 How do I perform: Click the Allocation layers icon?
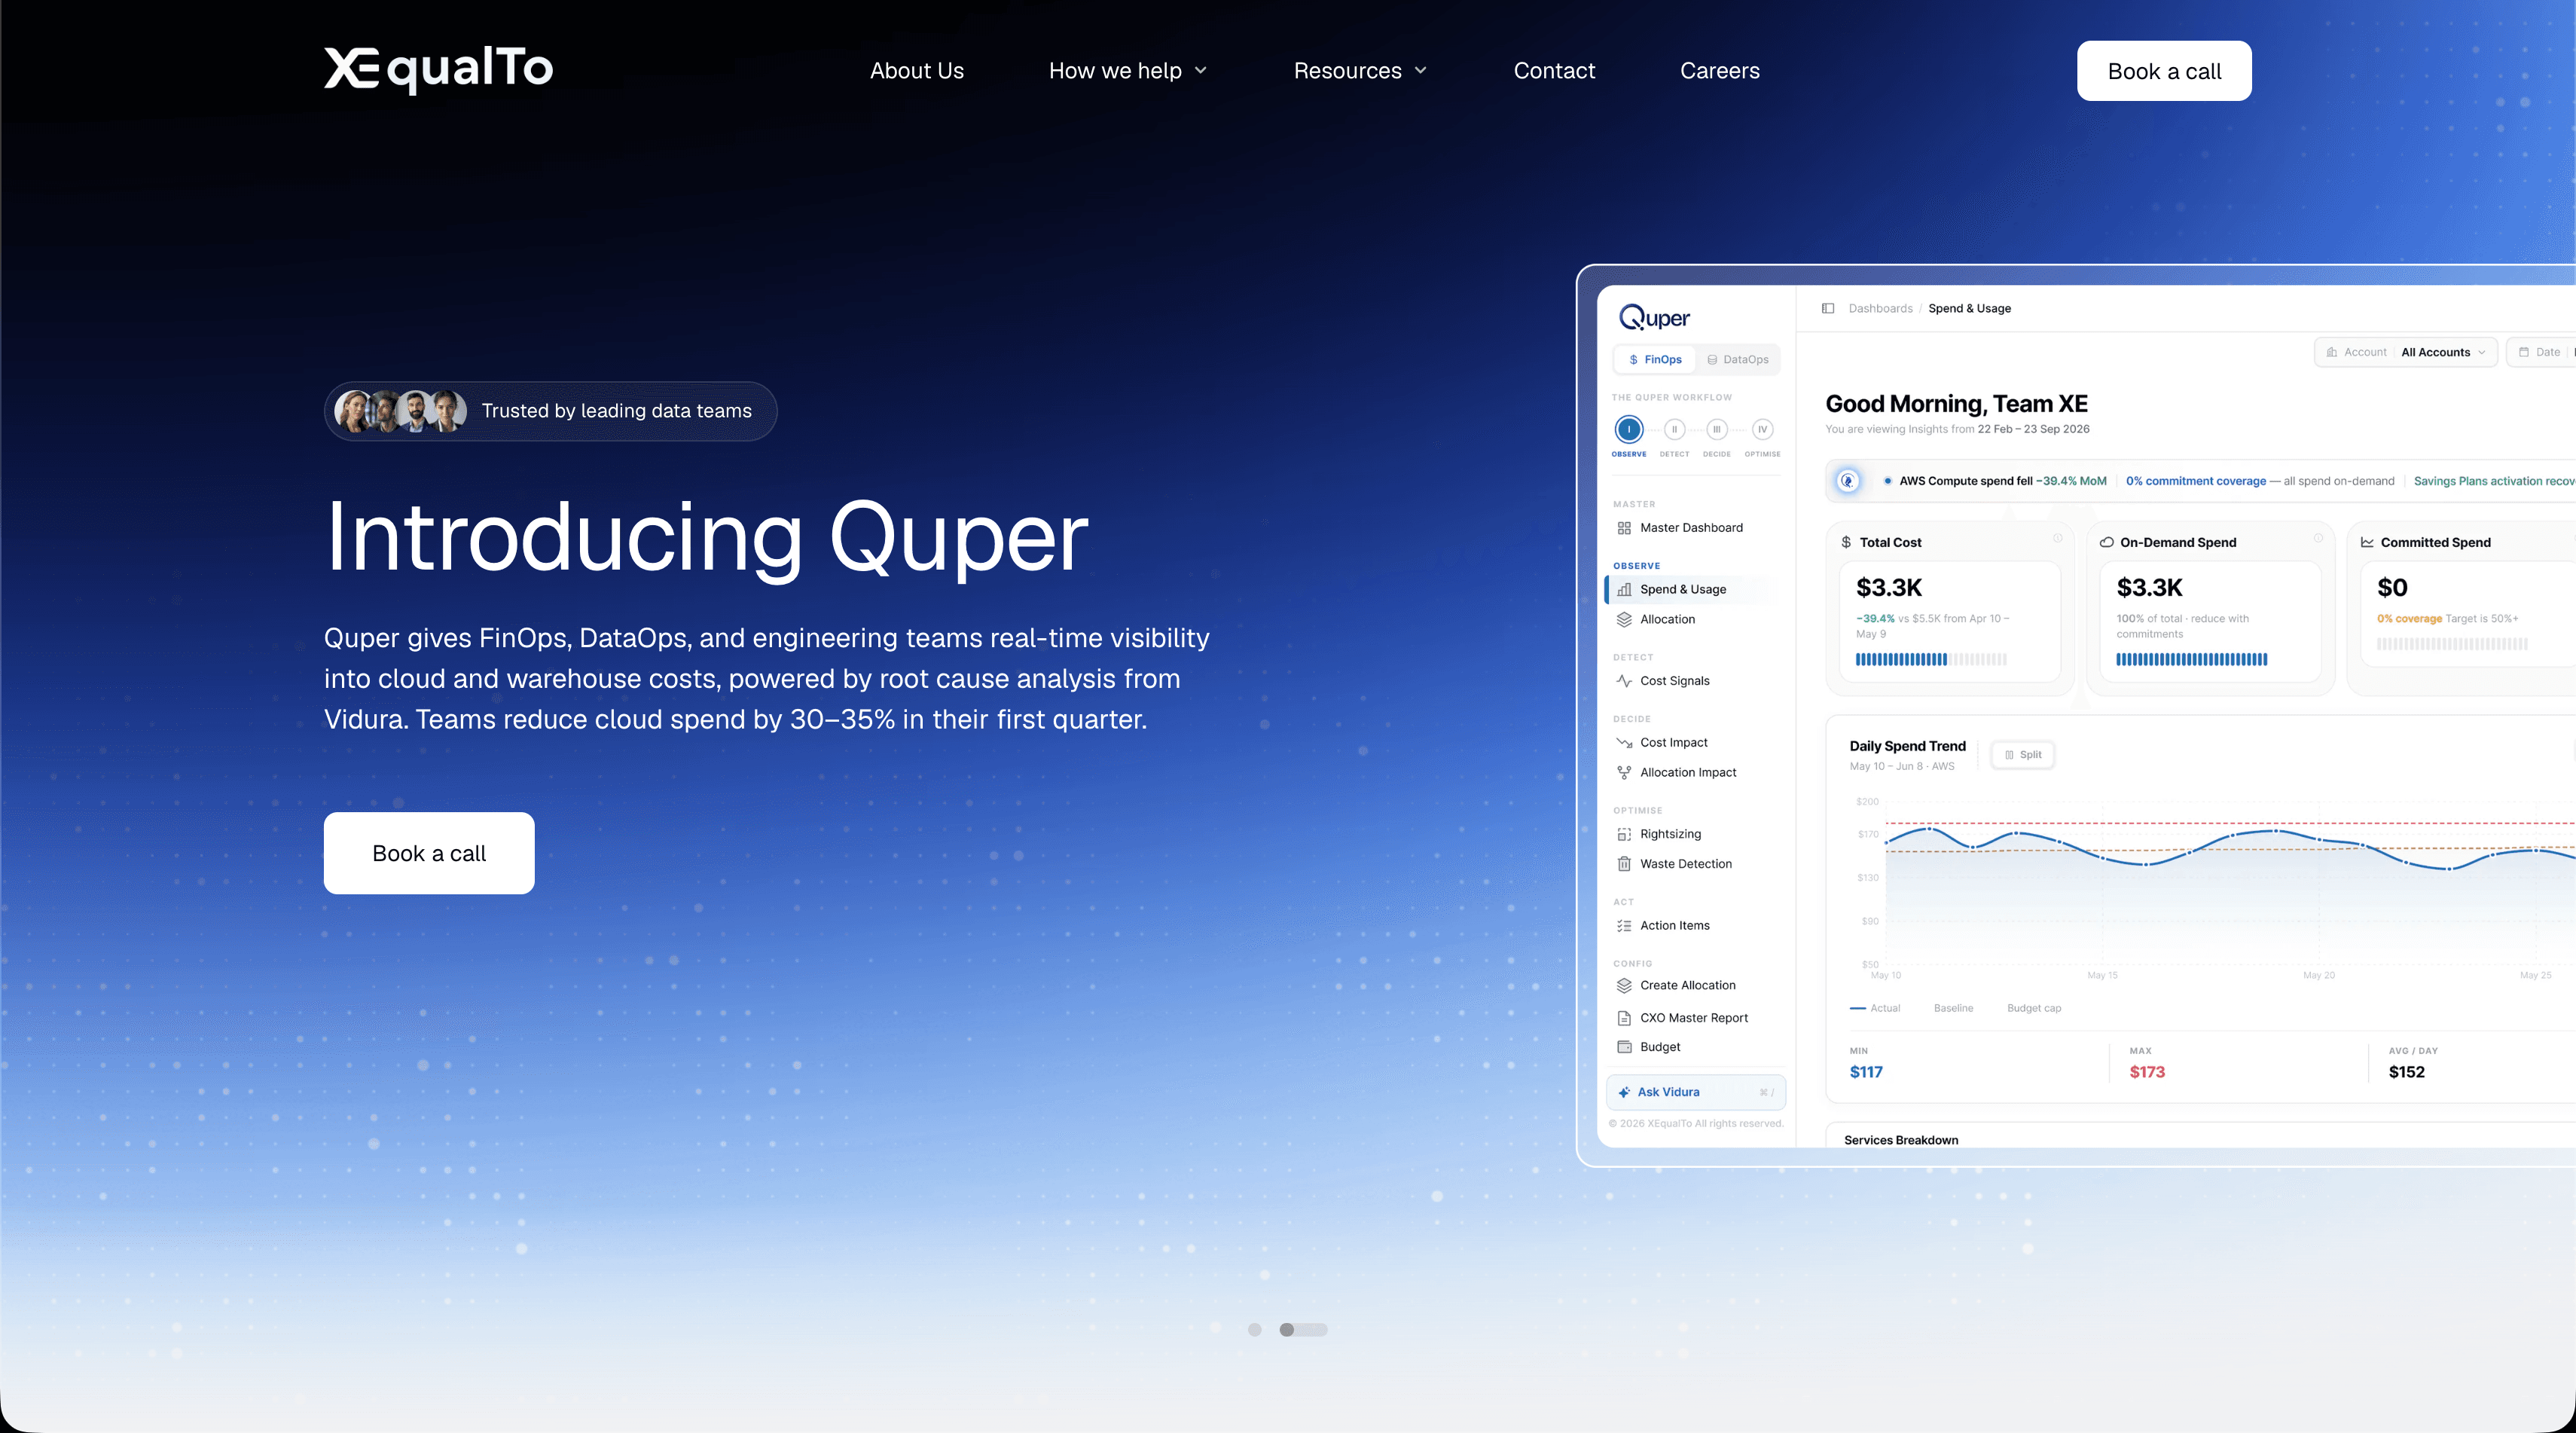pos(1624,619)
